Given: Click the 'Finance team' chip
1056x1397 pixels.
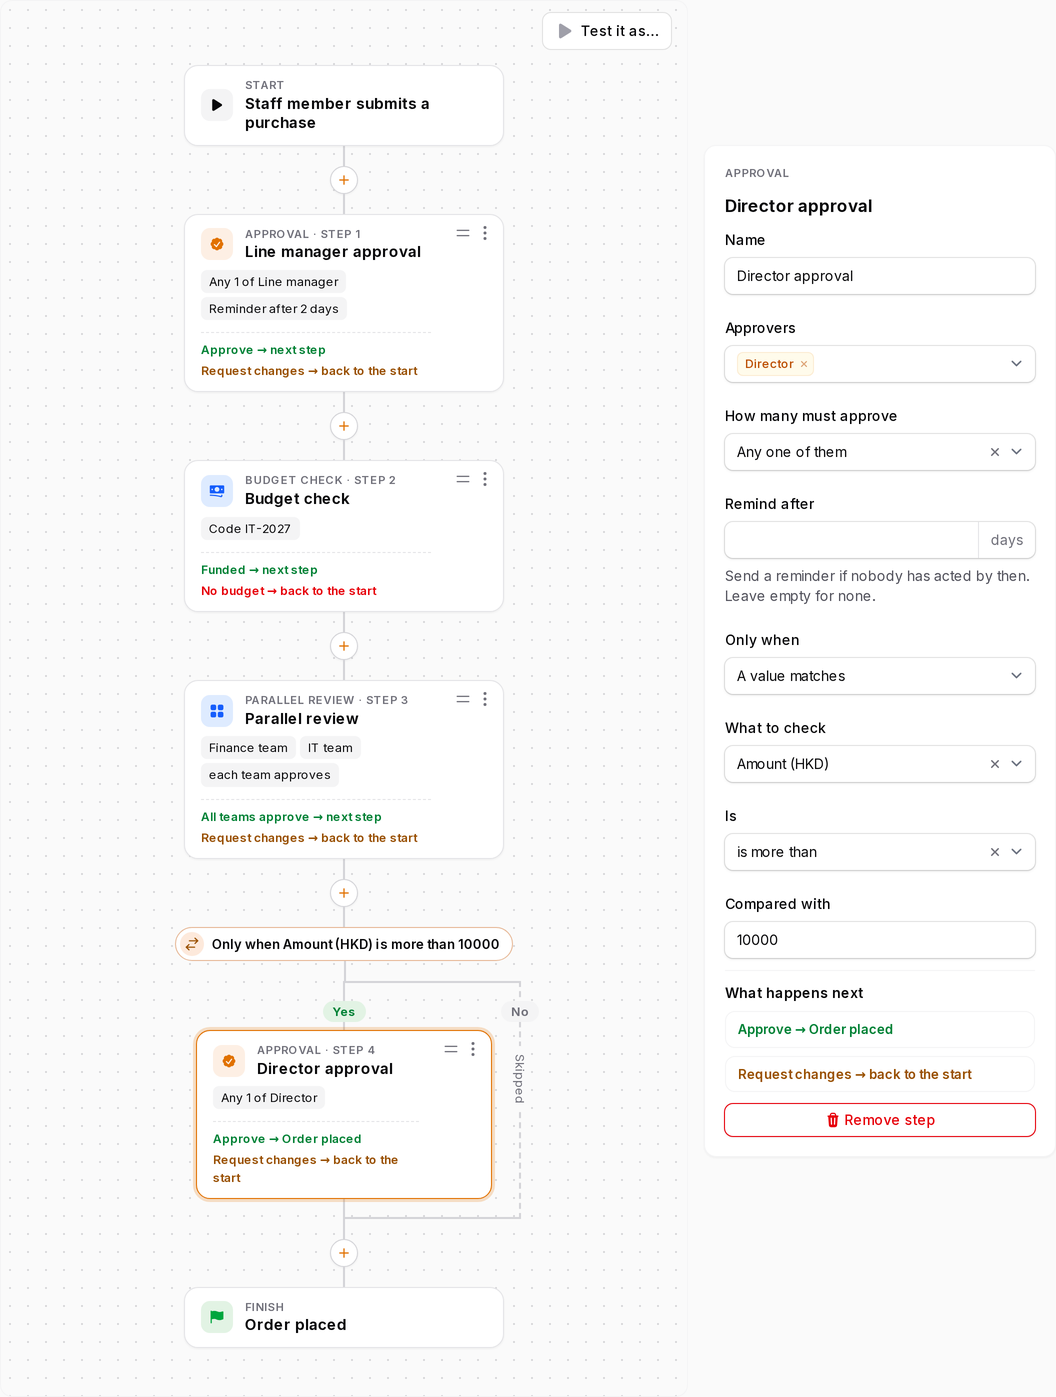Looking at the screenshot, I should 248,748.
